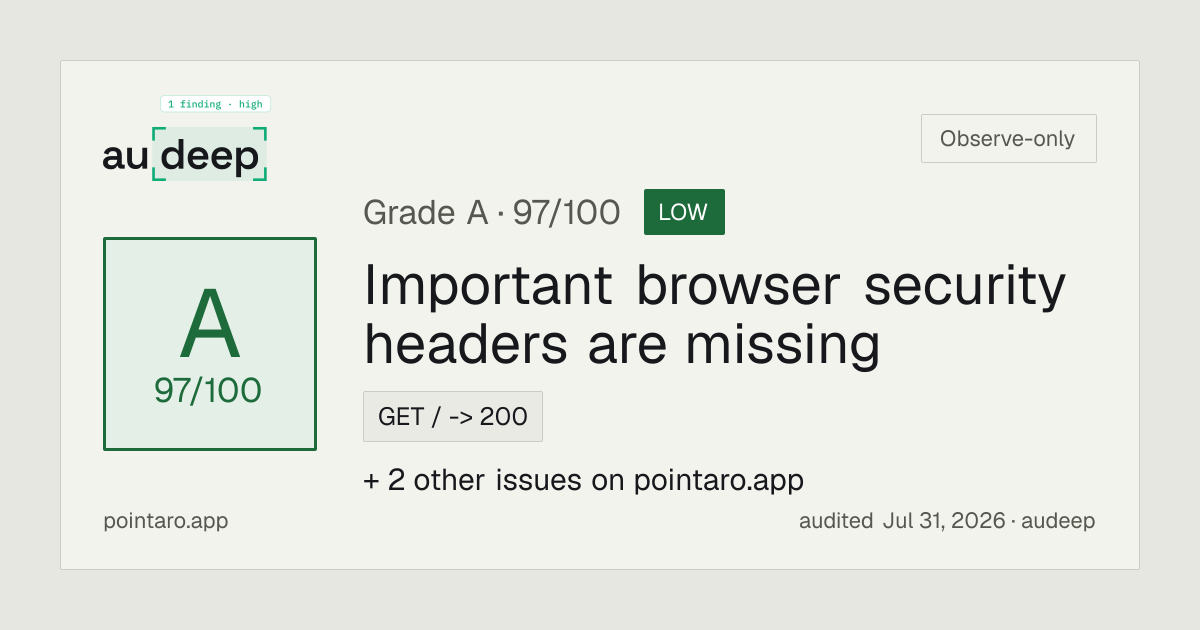The width and height of the screenshot is (1200, 630).
Task: Click the Jul 31, 2026 audit date
Action: (944, 521)
